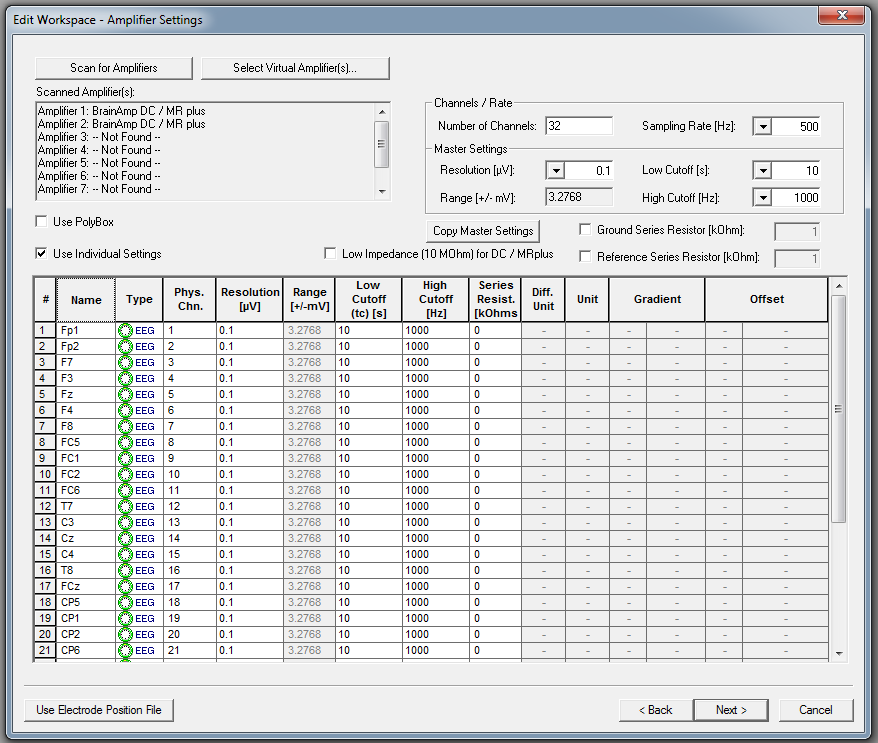Click the EEG type icon for C3 row

tap(125, 522)
